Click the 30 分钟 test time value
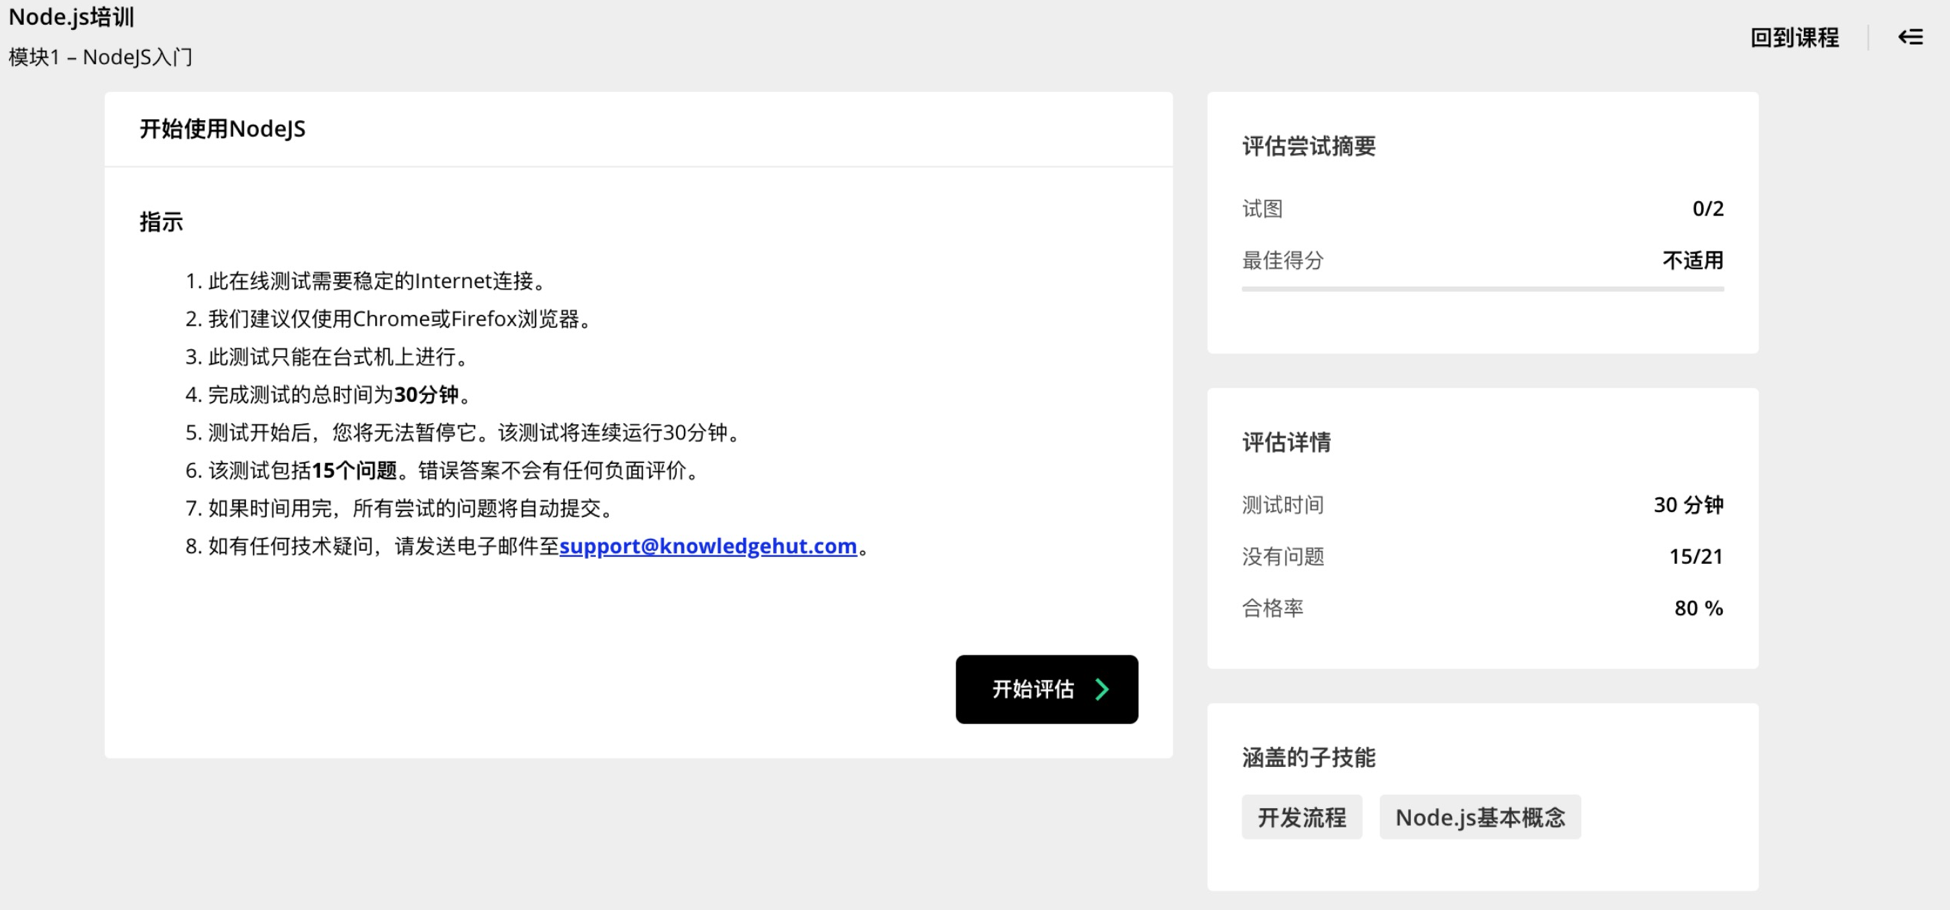The image size is (1950, 912). (x=1687, y=505)
